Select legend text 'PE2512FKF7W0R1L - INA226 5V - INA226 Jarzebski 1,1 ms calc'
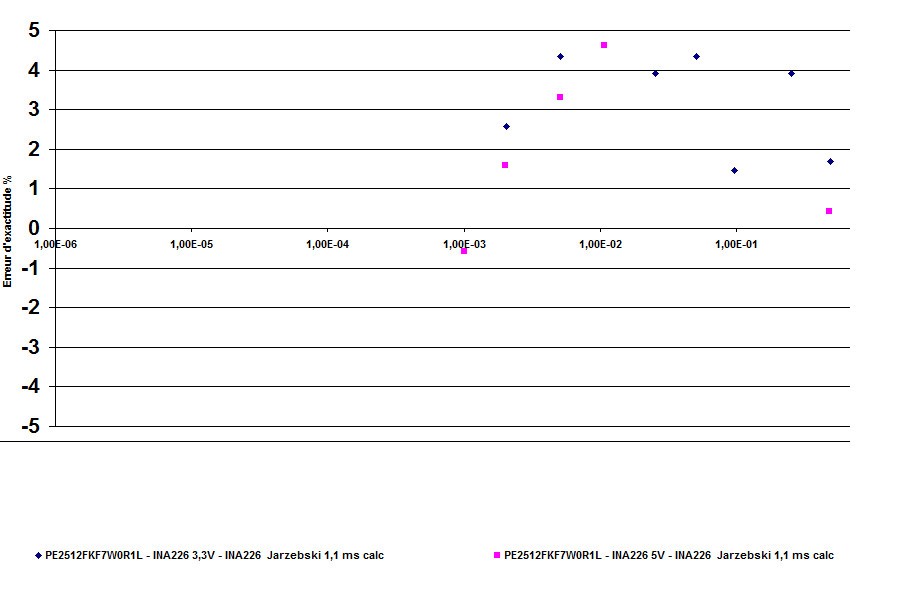 669,555
